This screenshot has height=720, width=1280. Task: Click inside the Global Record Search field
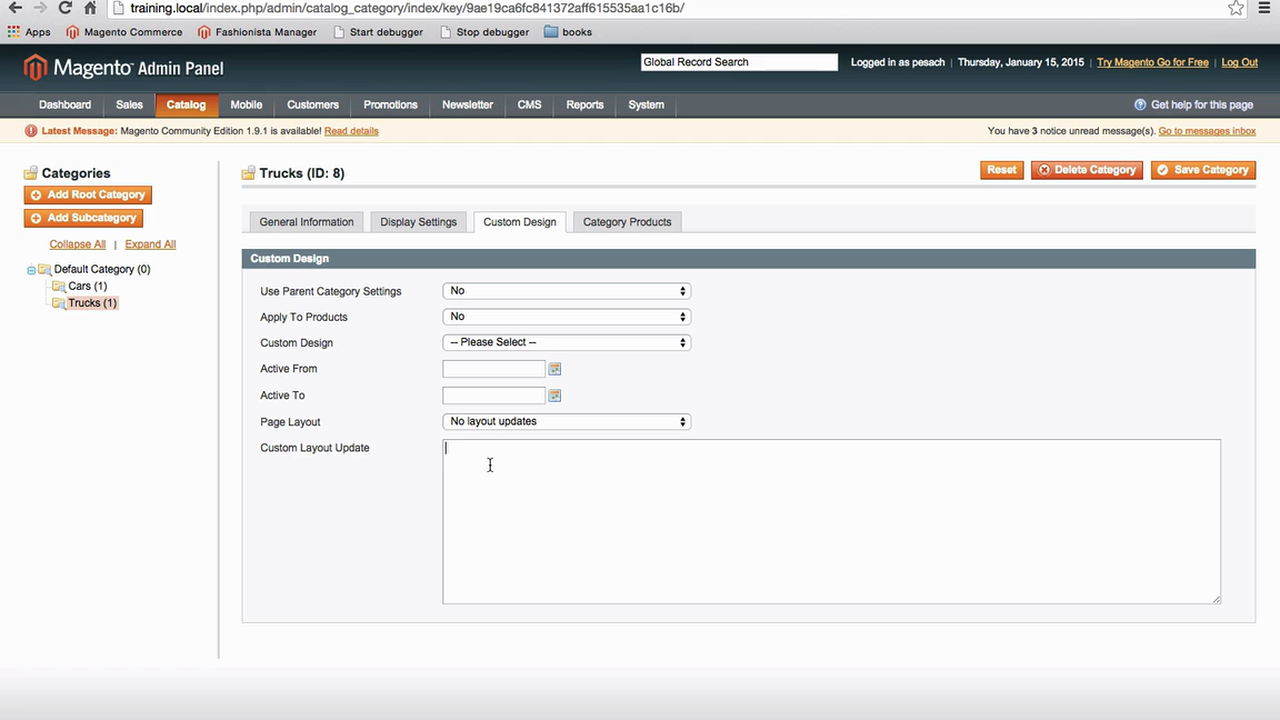point(738,62)
